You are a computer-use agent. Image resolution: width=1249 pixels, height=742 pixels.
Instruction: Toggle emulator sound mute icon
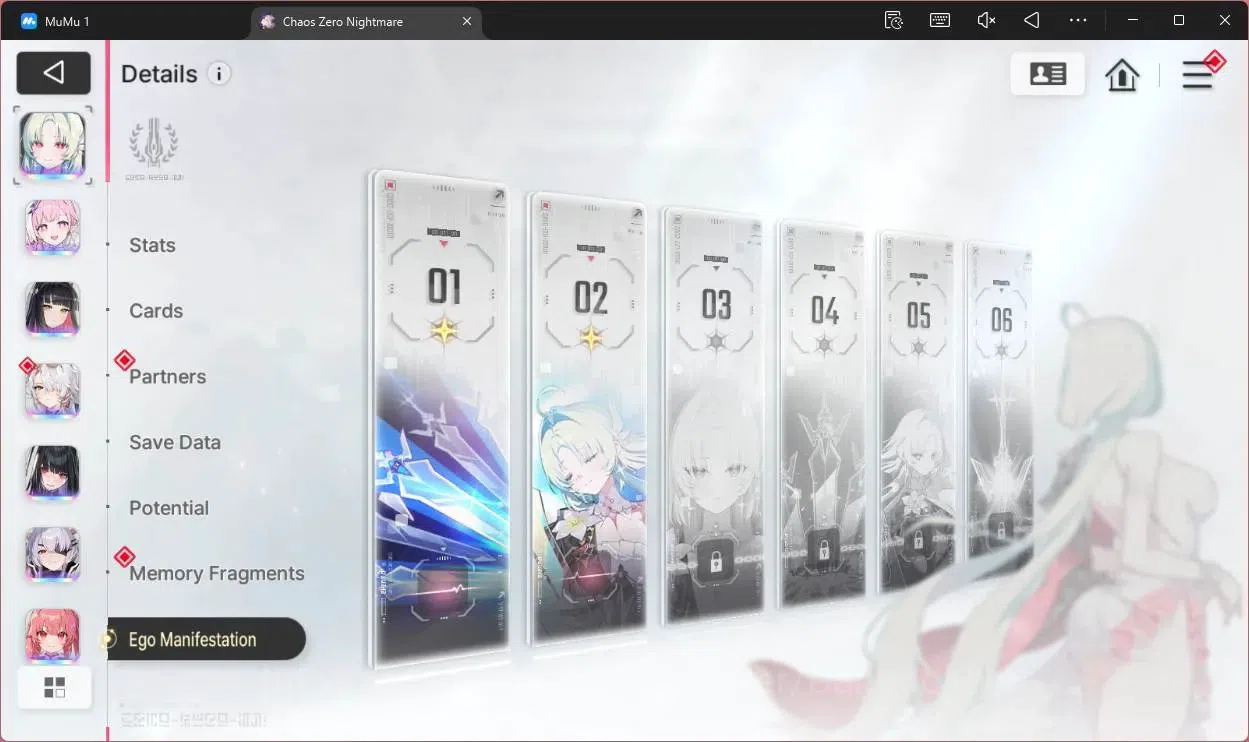[986, 20]
